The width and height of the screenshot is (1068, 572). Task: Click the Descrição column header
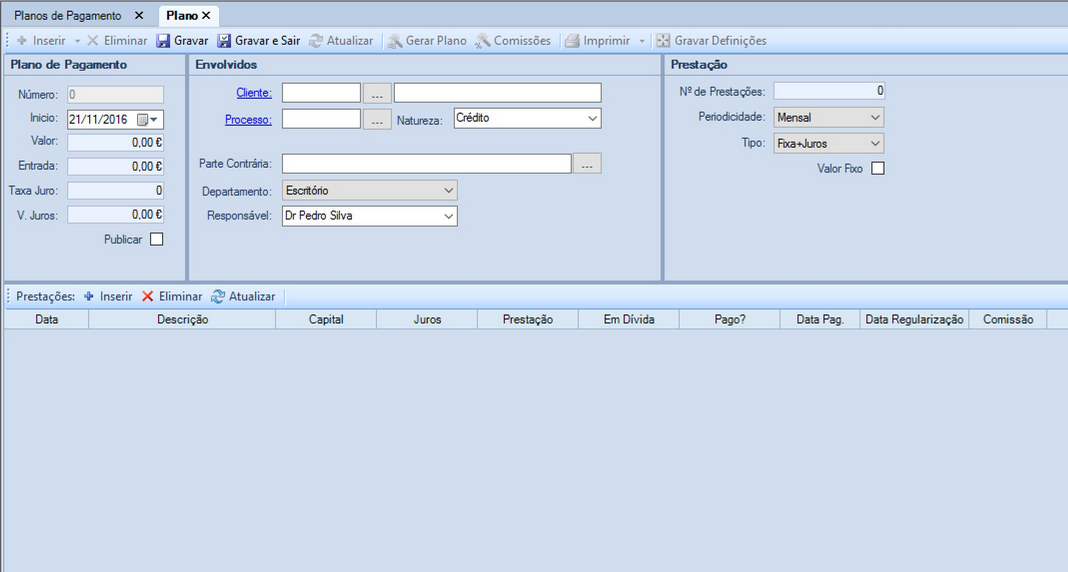[x=183, y=319]
